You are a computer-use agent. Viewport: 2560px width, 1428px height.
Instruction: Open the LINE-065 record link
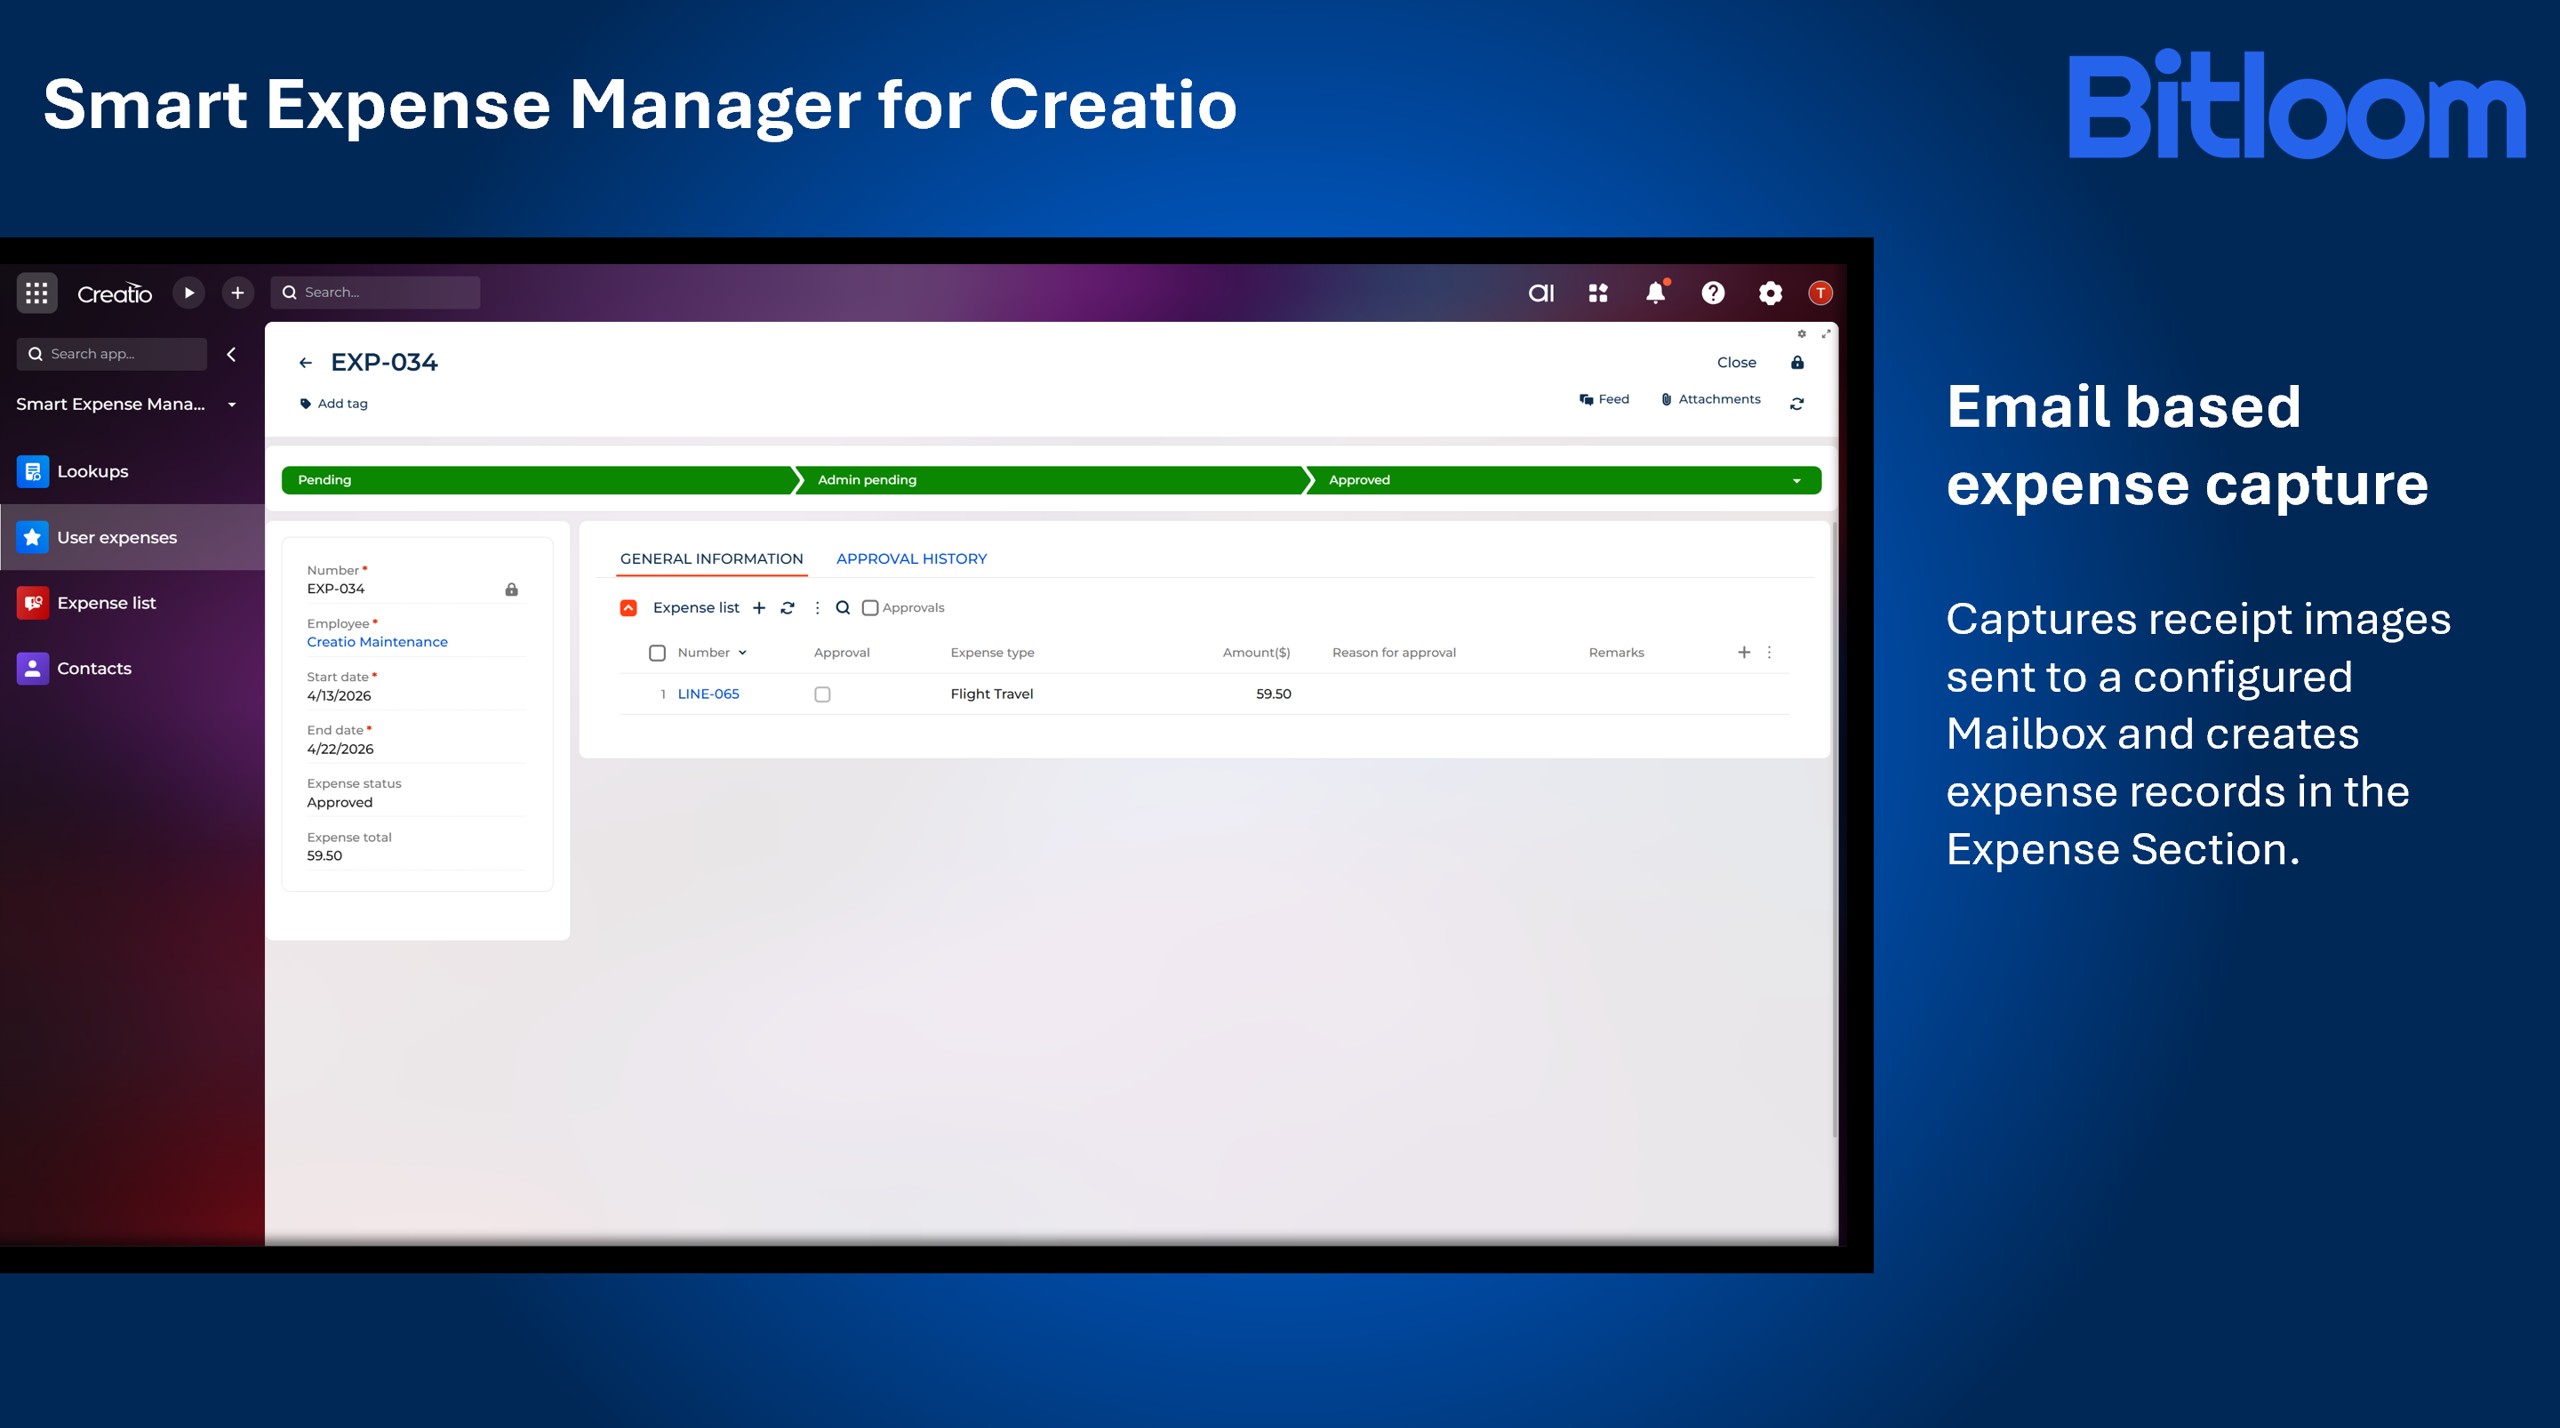(708, 694)
